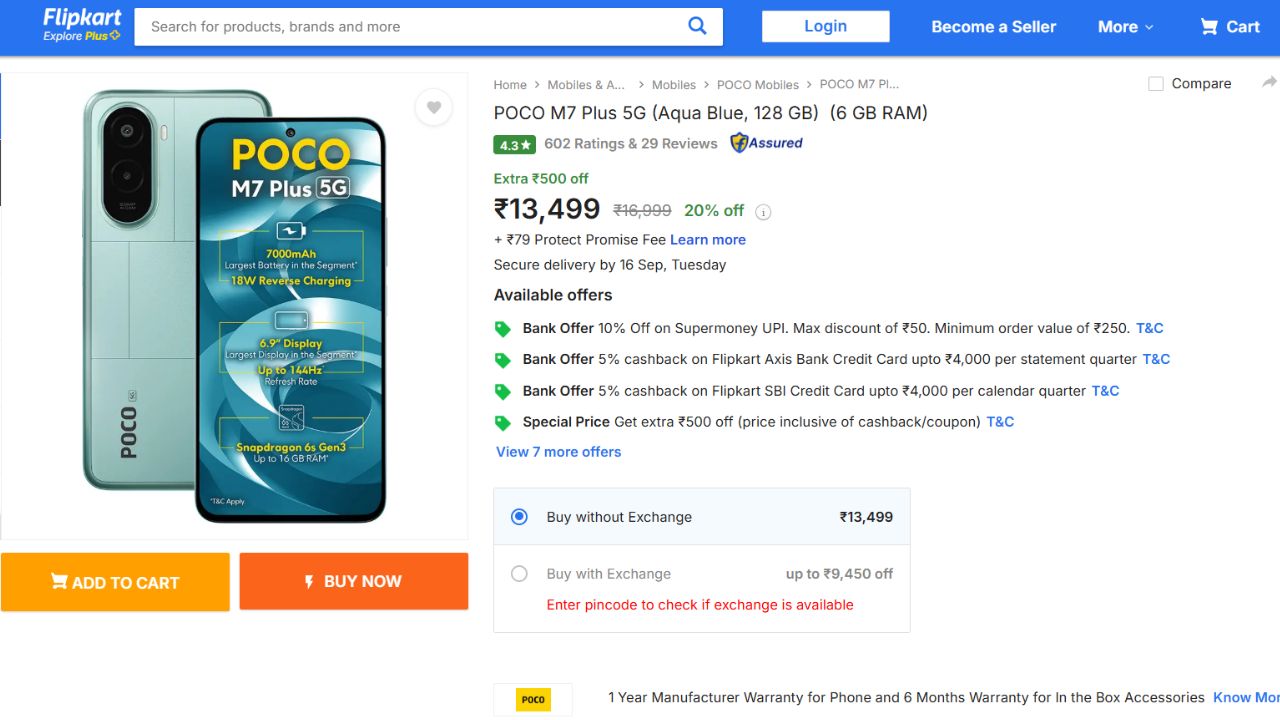Click the product search input field
This screenshot has width=1280, height=720.
click(410, 27)
